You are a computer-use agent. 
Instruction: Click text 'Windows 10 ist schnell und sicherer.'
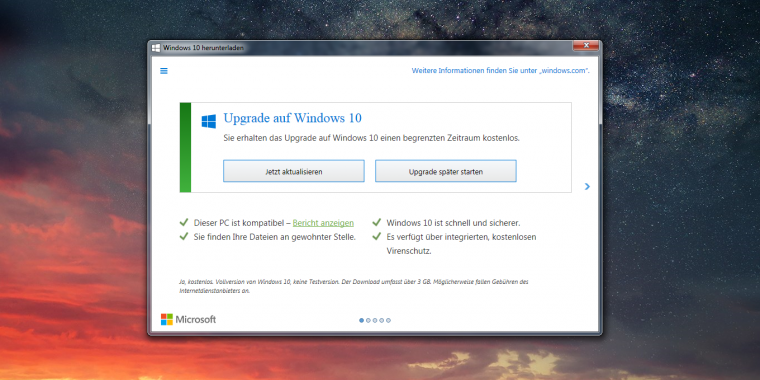(453, 223)
